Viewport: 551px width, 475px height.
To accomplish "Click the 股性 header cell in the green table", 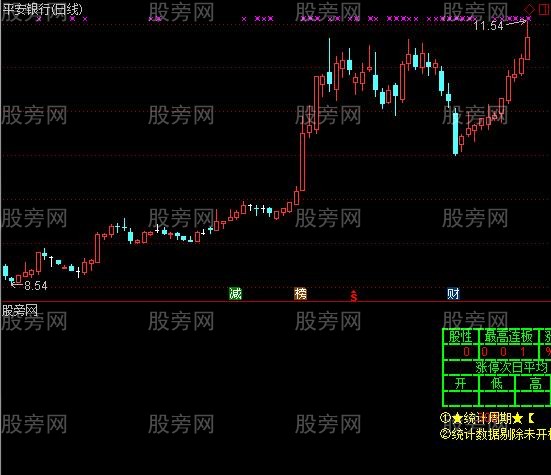I will tap(461, 337).
